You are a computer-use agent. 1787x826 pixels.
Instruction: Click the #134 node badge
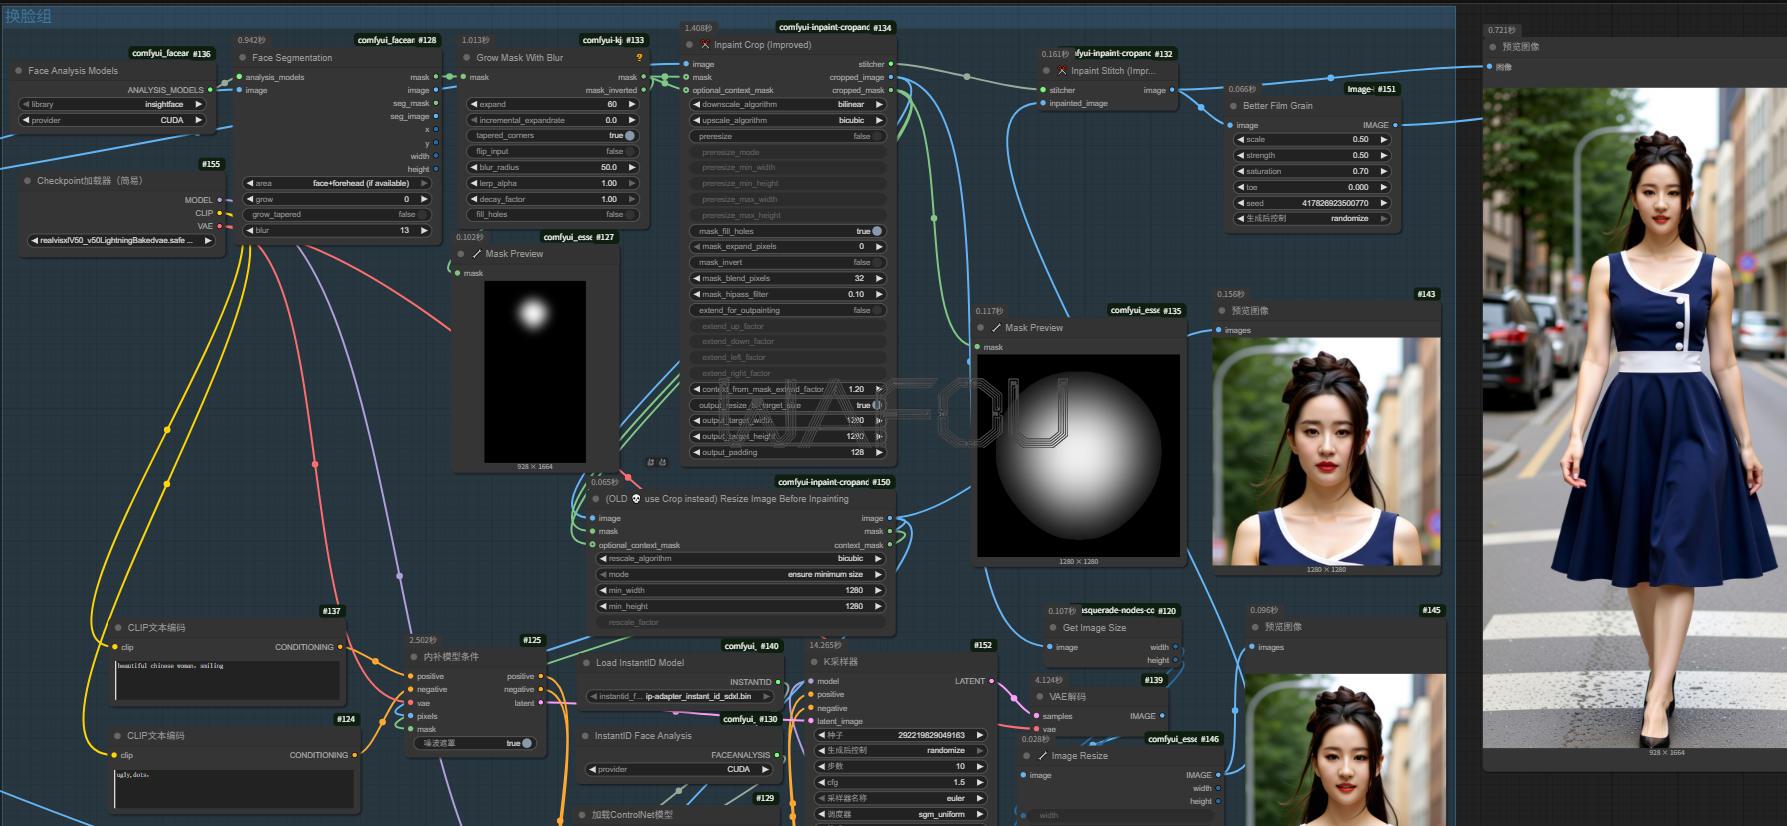882,28
